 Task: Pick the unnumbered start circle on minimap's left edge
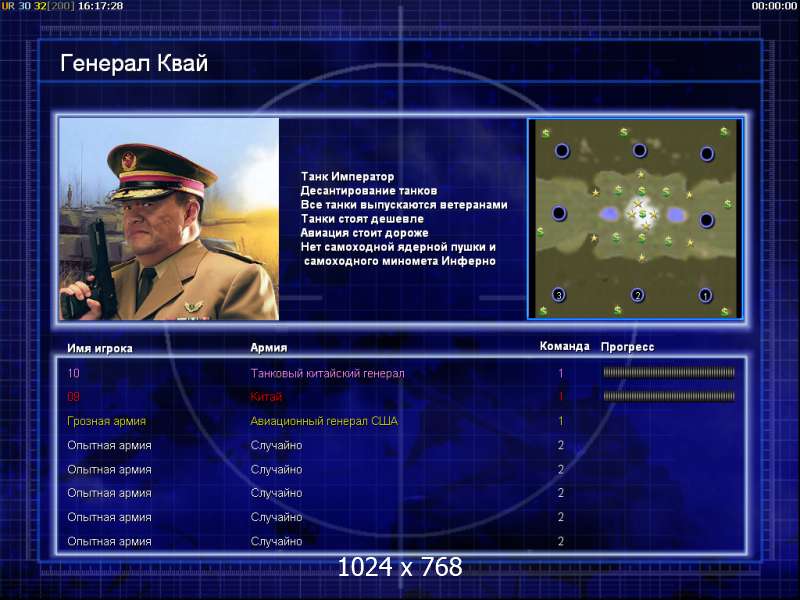559,213
